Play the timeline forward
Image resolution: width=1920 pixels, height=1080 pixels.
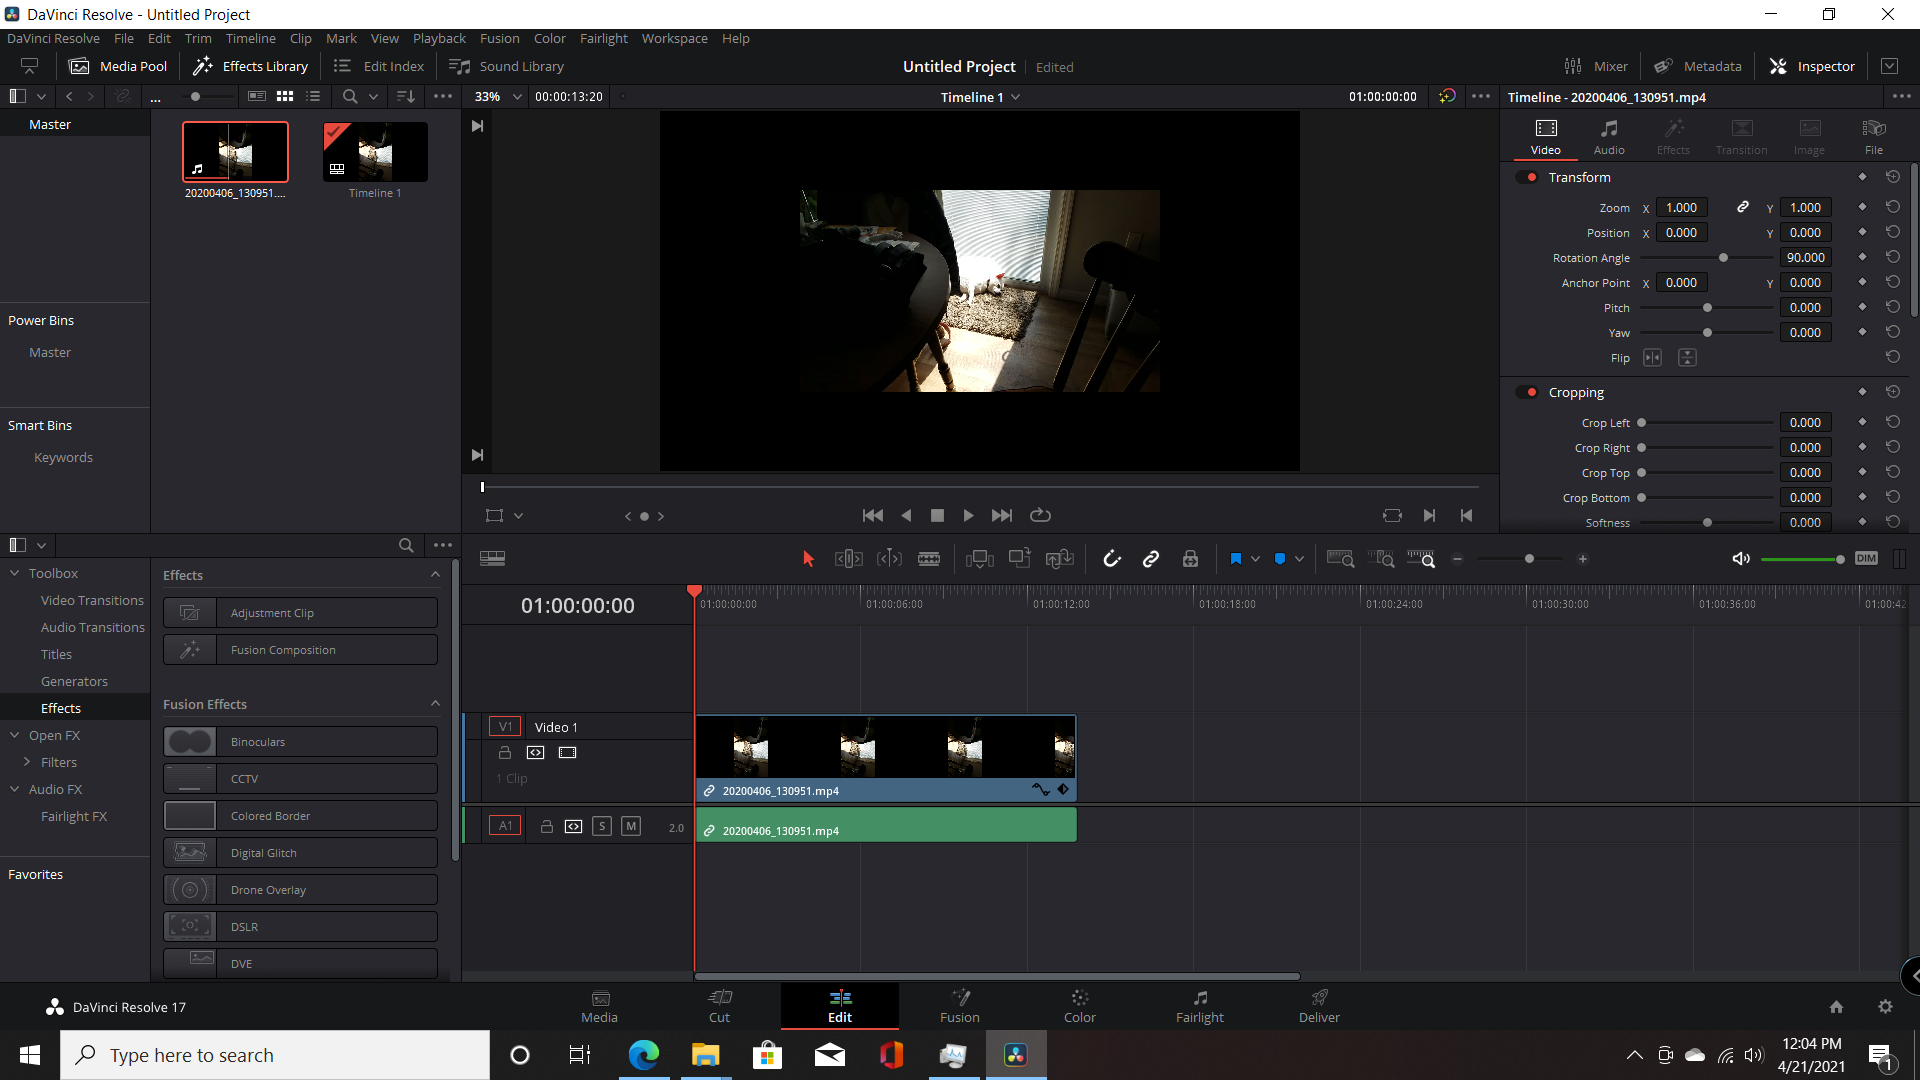tap(968, 516)
